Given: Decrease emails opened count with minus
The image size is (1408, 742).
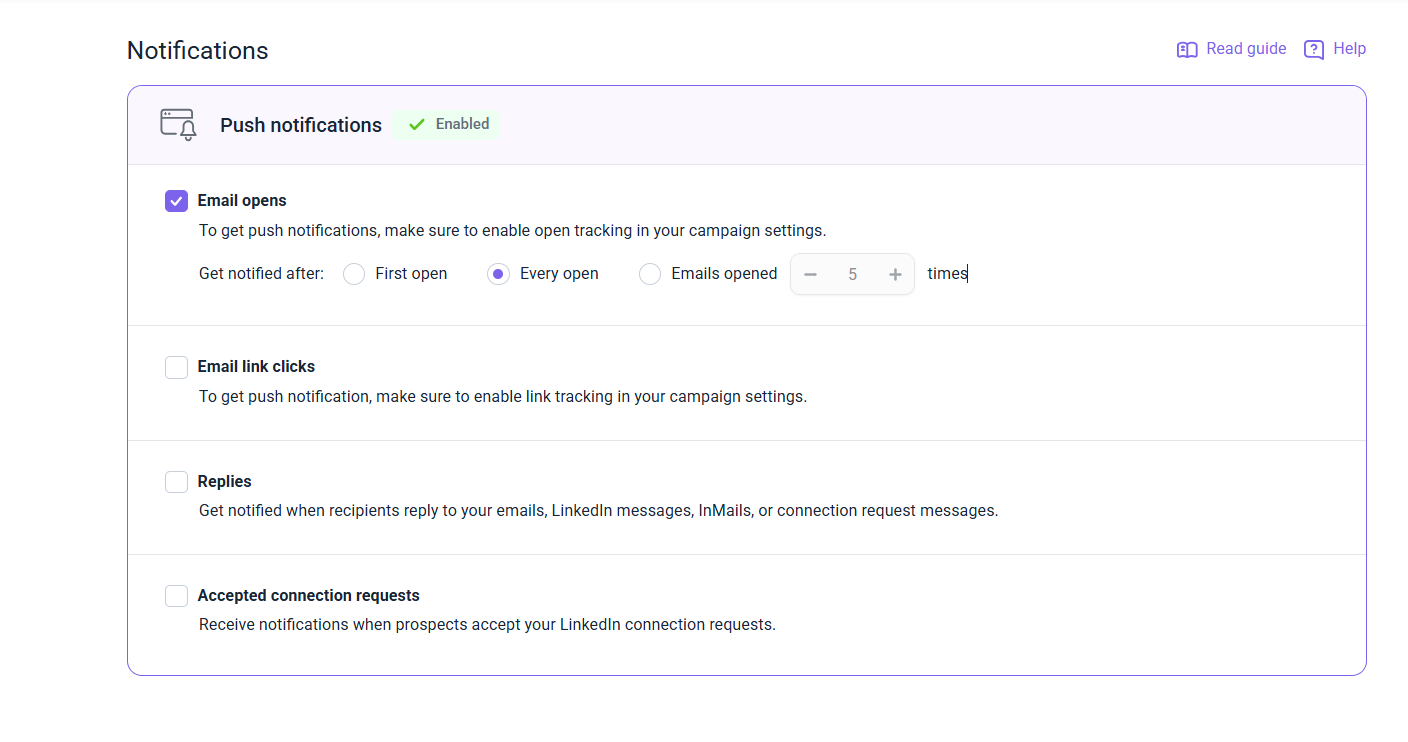Looking at the screenshot, I should 811,274.
